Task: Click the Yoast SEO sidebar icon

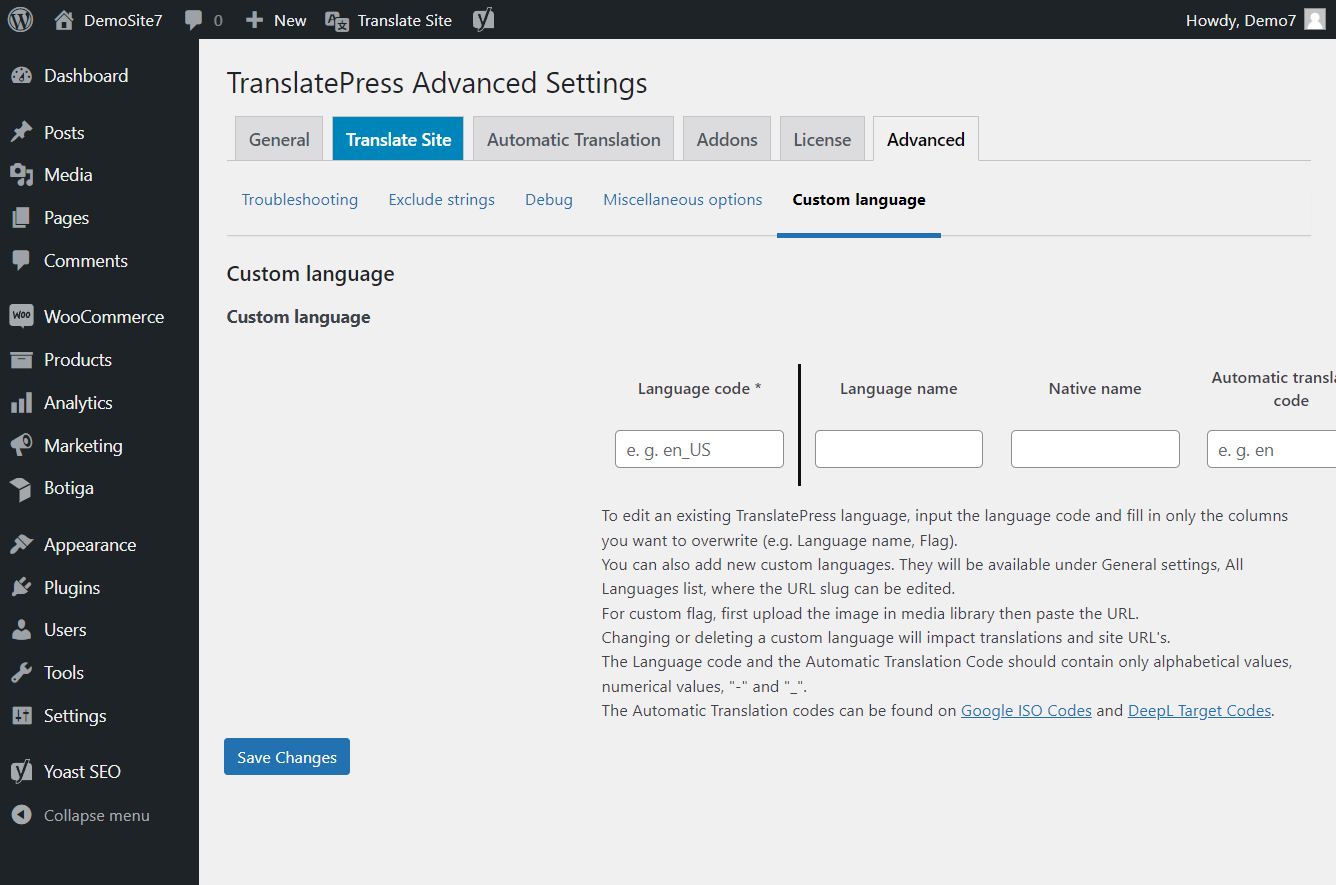Action: coord(21,772)
